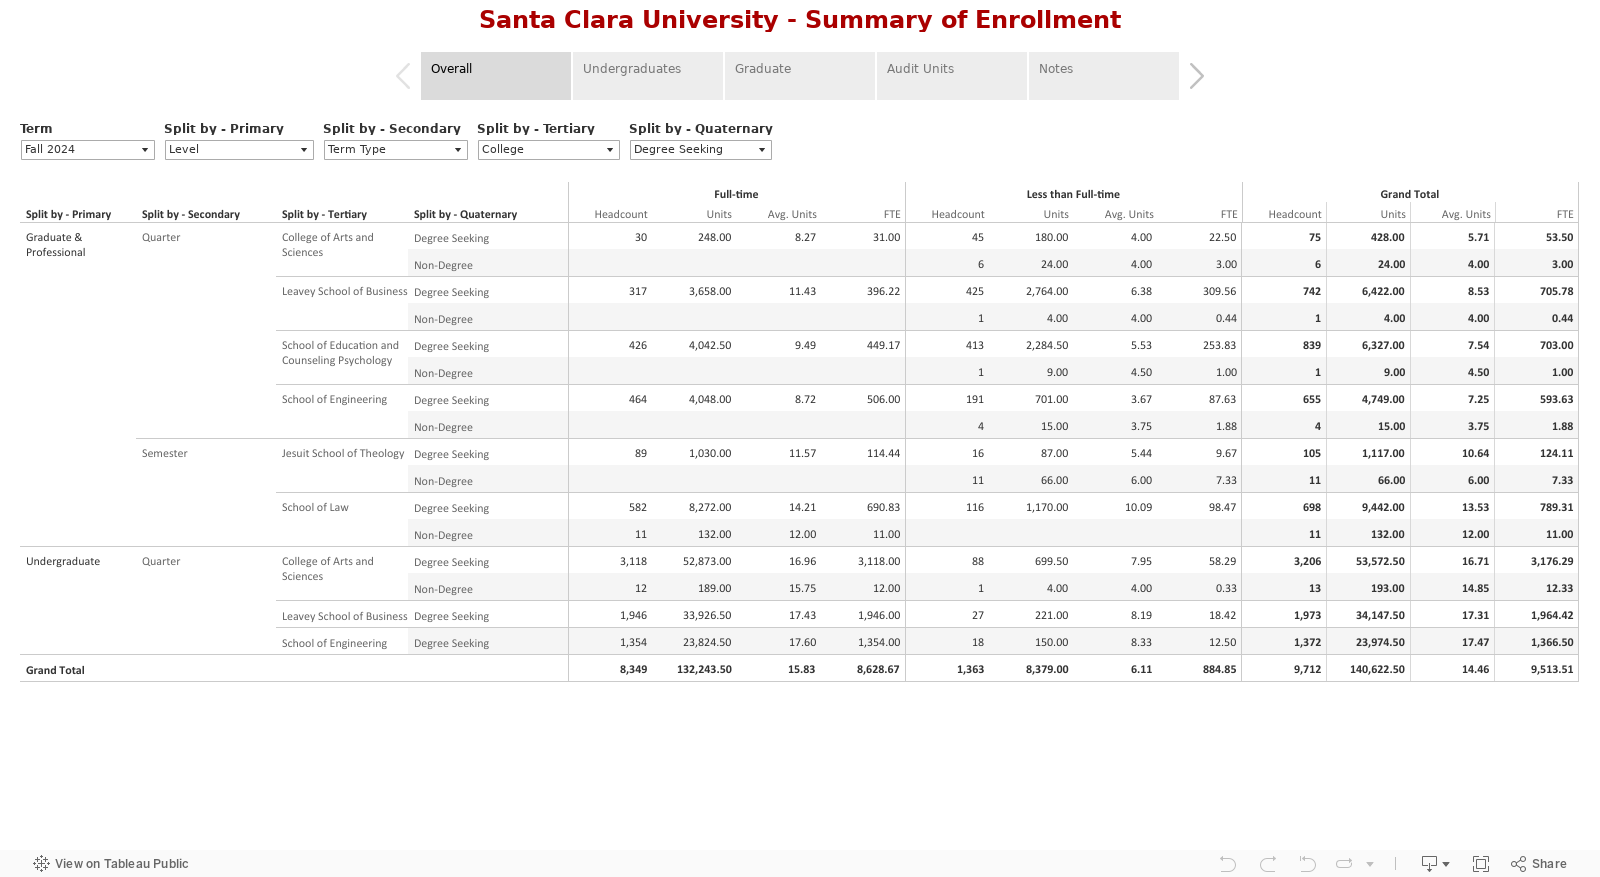The width and height of the screenshot is (1600, 877).
Task: Click the dashboard title Santa Clara University
Action: point(800,20)
